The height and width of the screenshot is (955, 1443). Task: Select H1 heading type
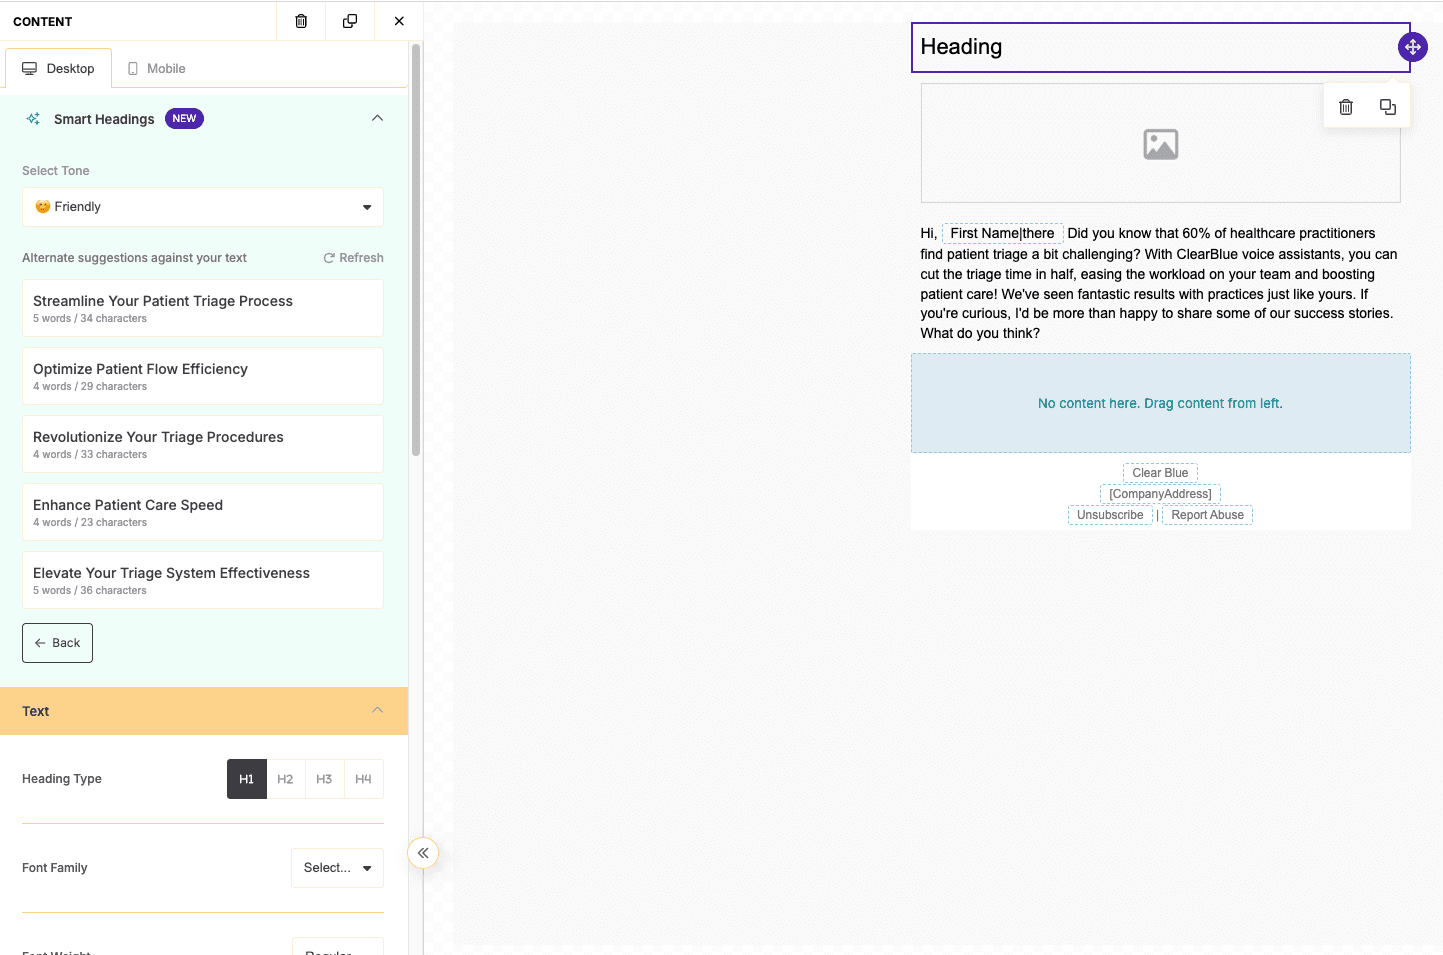(247, 779)
